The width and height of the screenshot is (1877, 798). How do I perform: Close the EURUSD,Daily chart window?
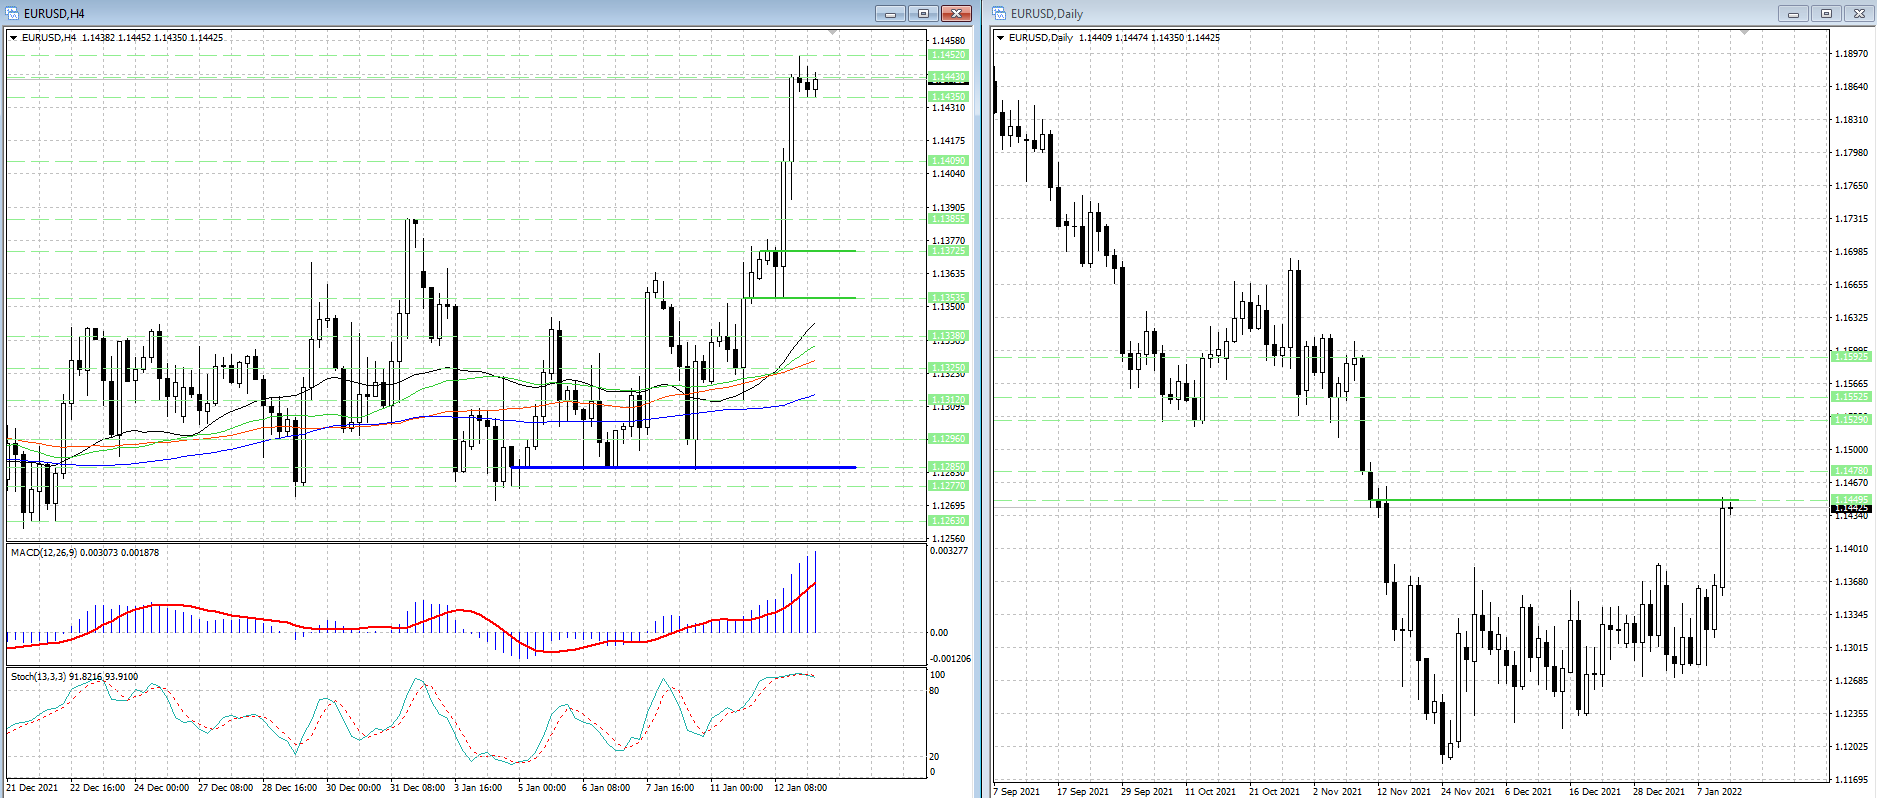pyautogui.click(x=1859, y=13)
